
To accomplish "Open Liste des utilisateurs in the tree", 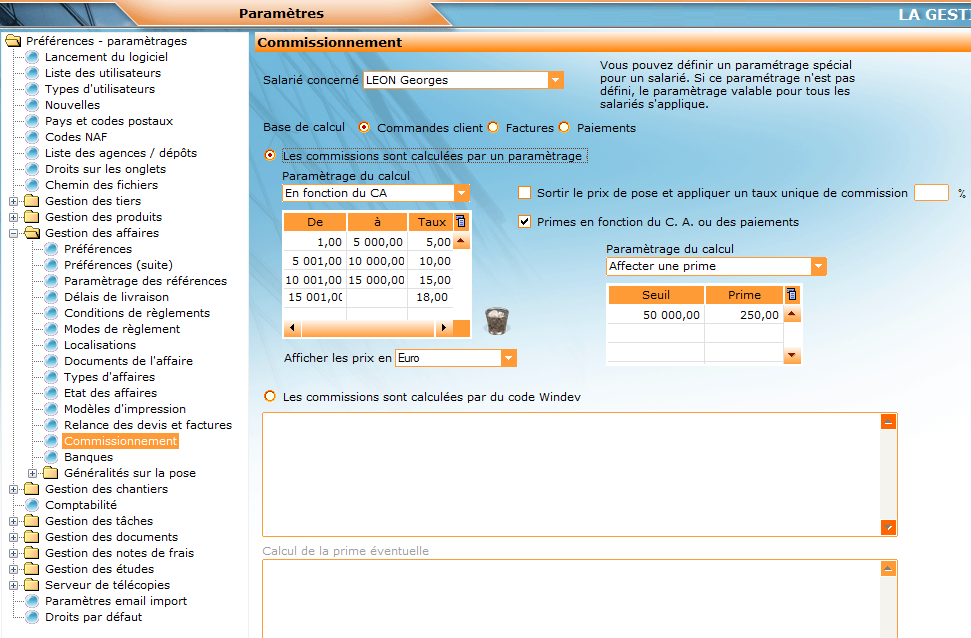I will click(103, 73).
